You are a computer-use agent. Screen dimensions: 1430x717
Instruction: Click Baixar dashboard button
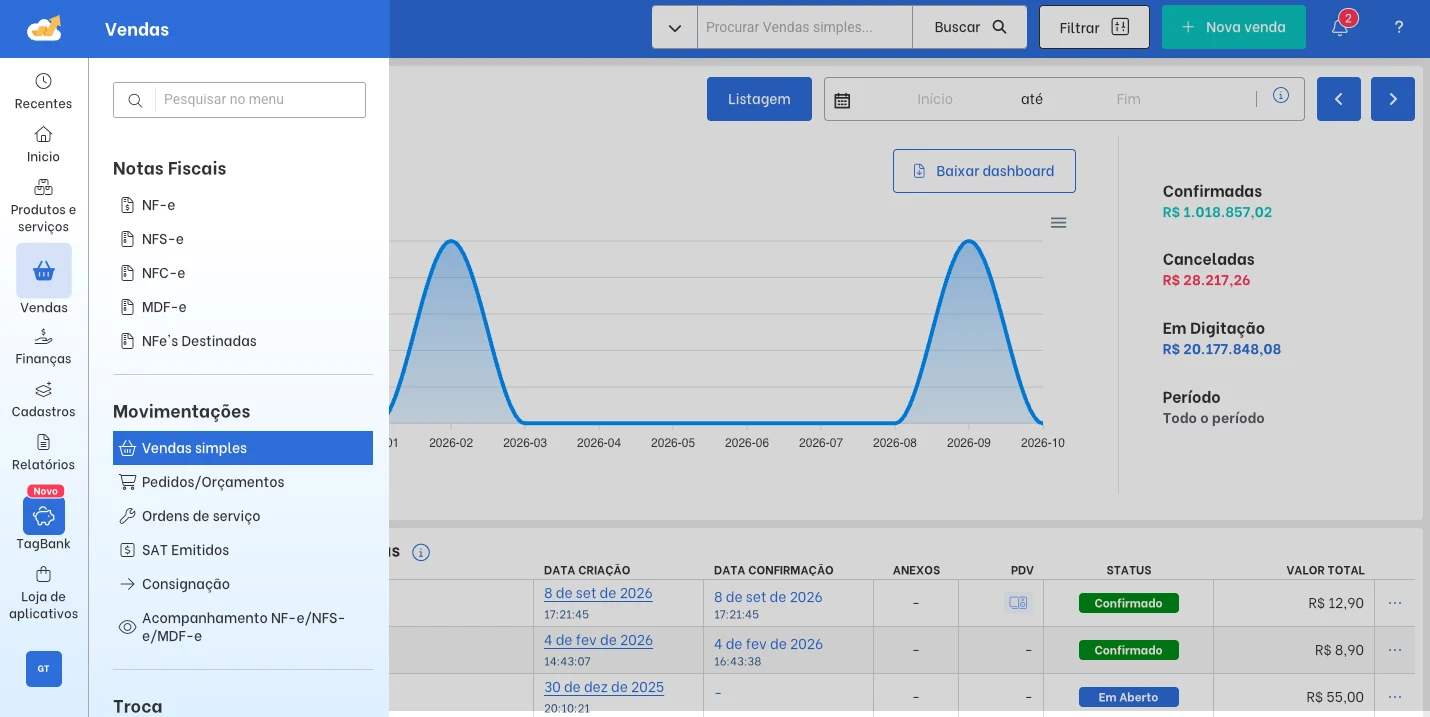pyautogui.click(x=984, y=171)
